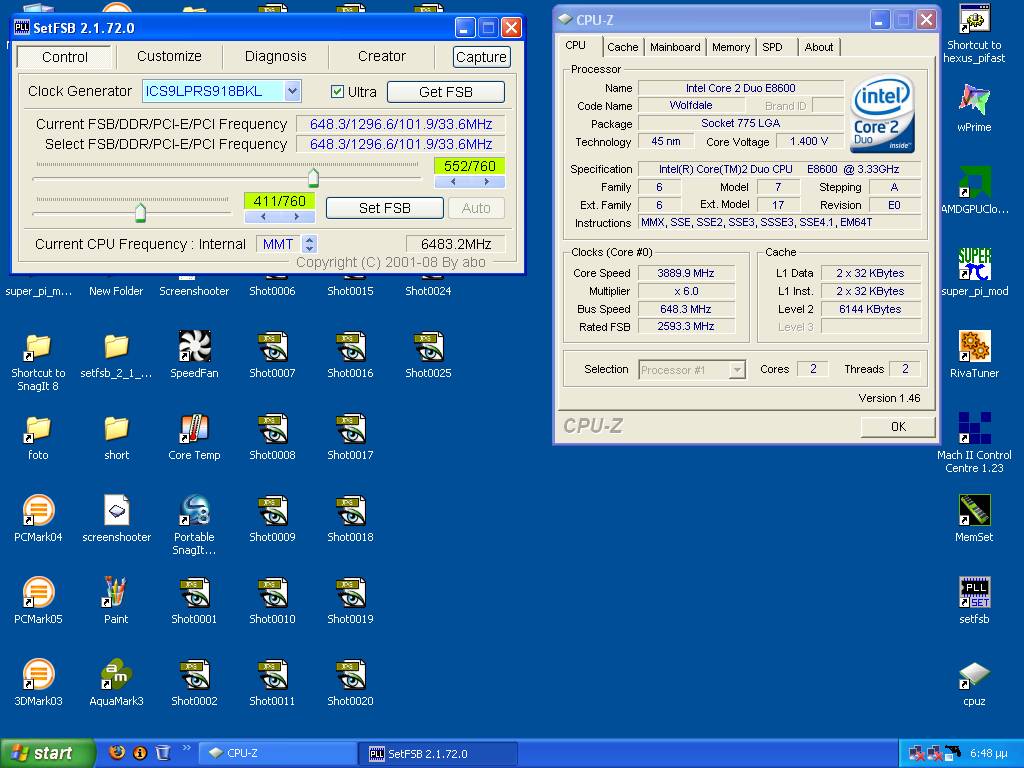Switch to CPU-Z in the taskbar
This screenshot has width=1024, height=768.
click(278, 754)
